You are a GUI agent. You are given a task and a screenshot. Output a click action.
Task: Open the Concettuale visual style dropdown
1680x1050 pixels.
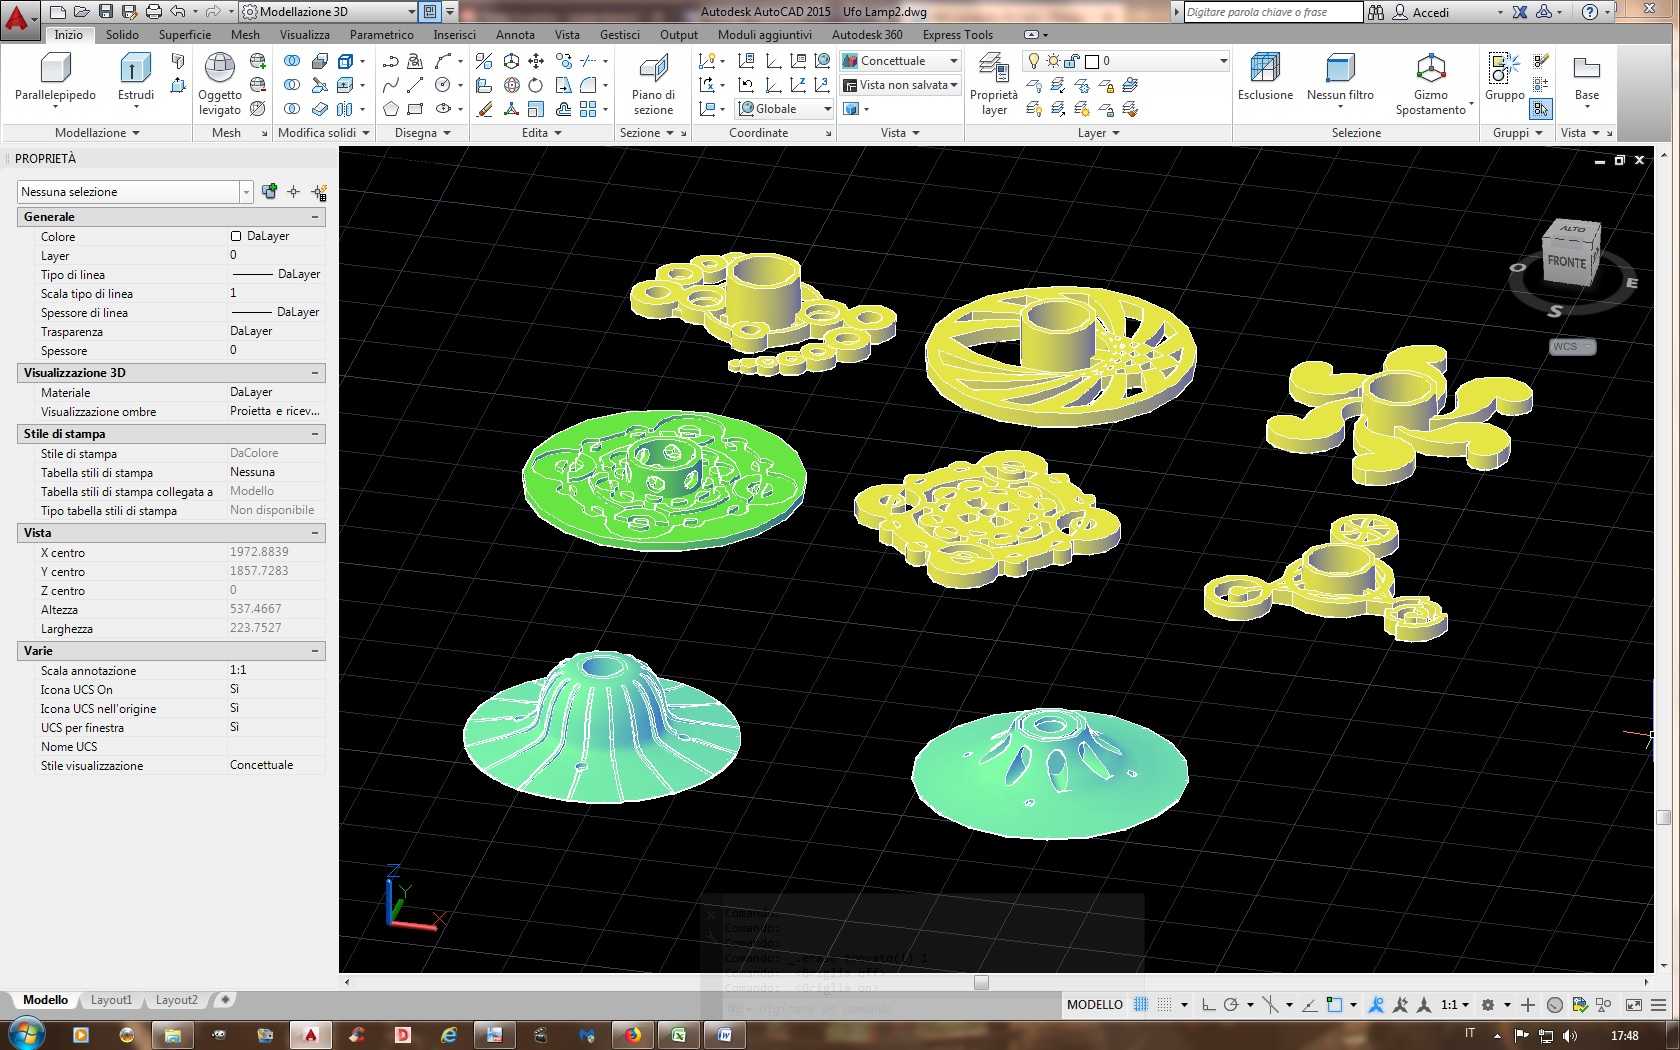[900, 61]
